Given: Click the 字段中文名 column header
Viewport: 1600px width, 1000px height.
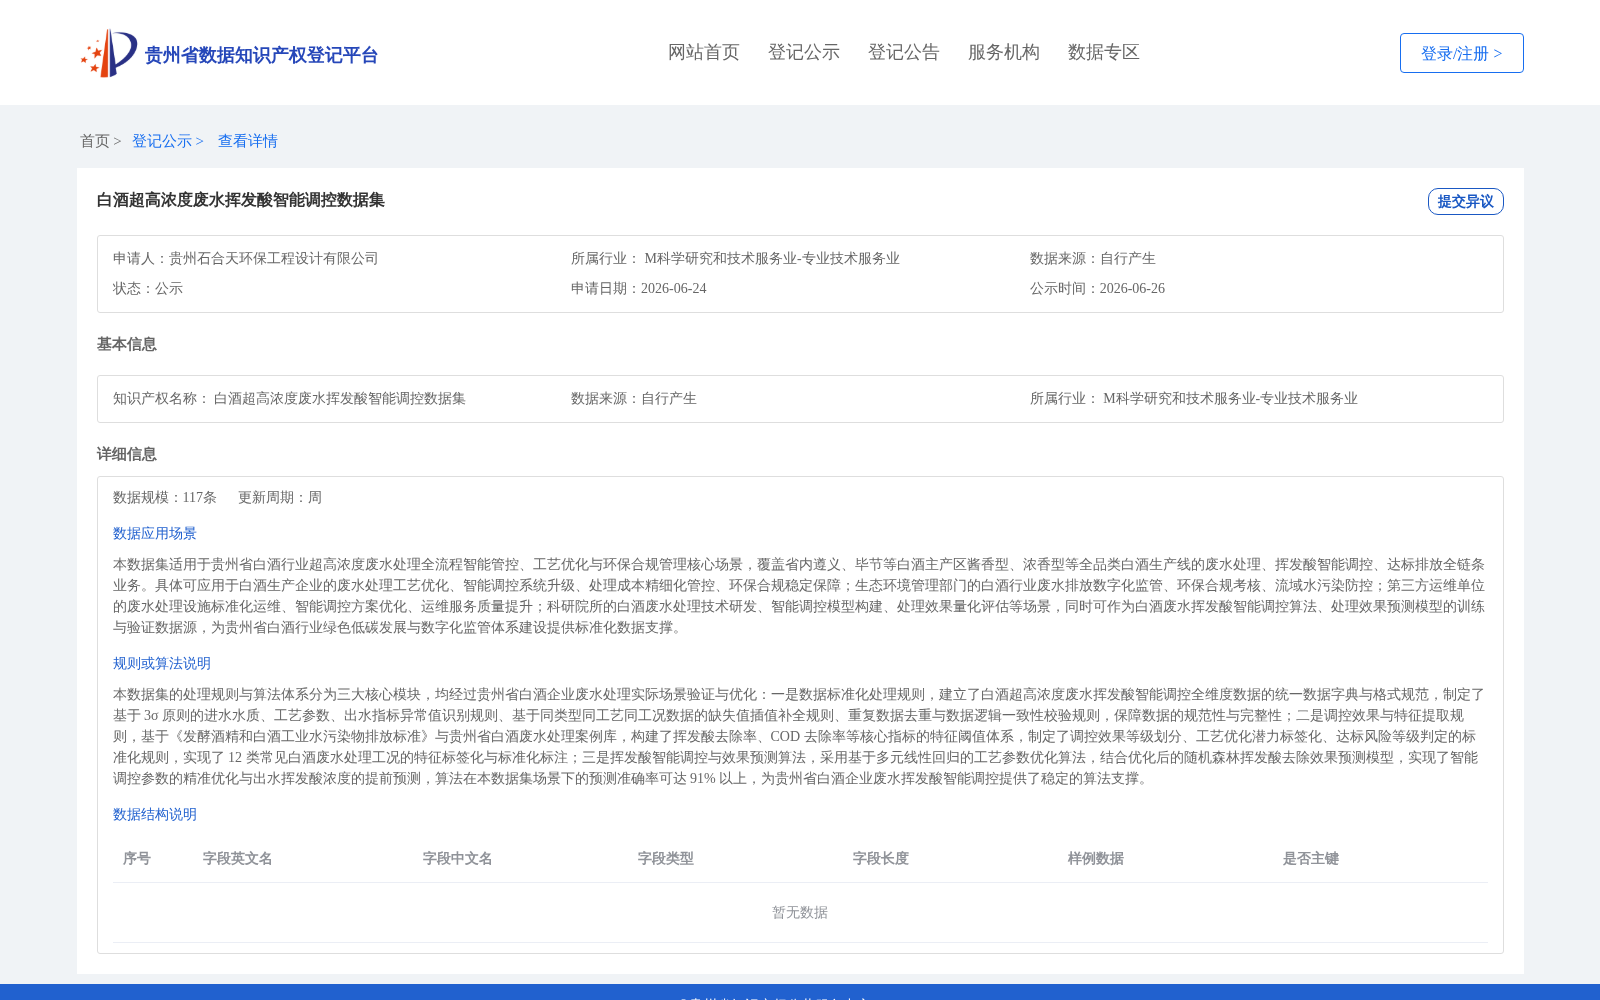Looking at the screenshot, I should [458, 858].
